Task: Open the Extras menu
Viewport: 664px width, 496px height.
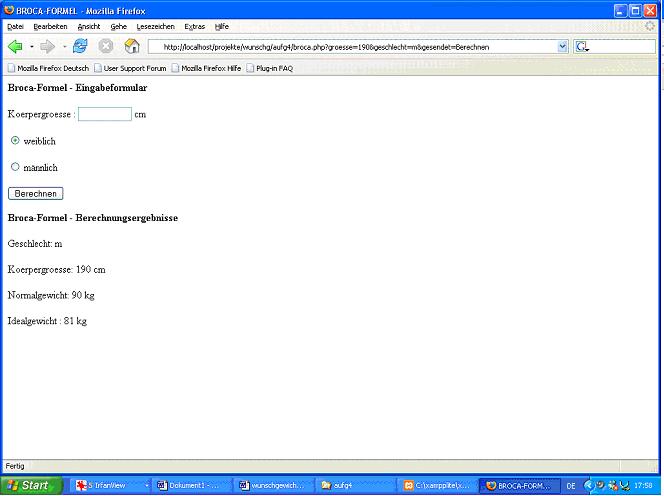Action: coord(194,26)
